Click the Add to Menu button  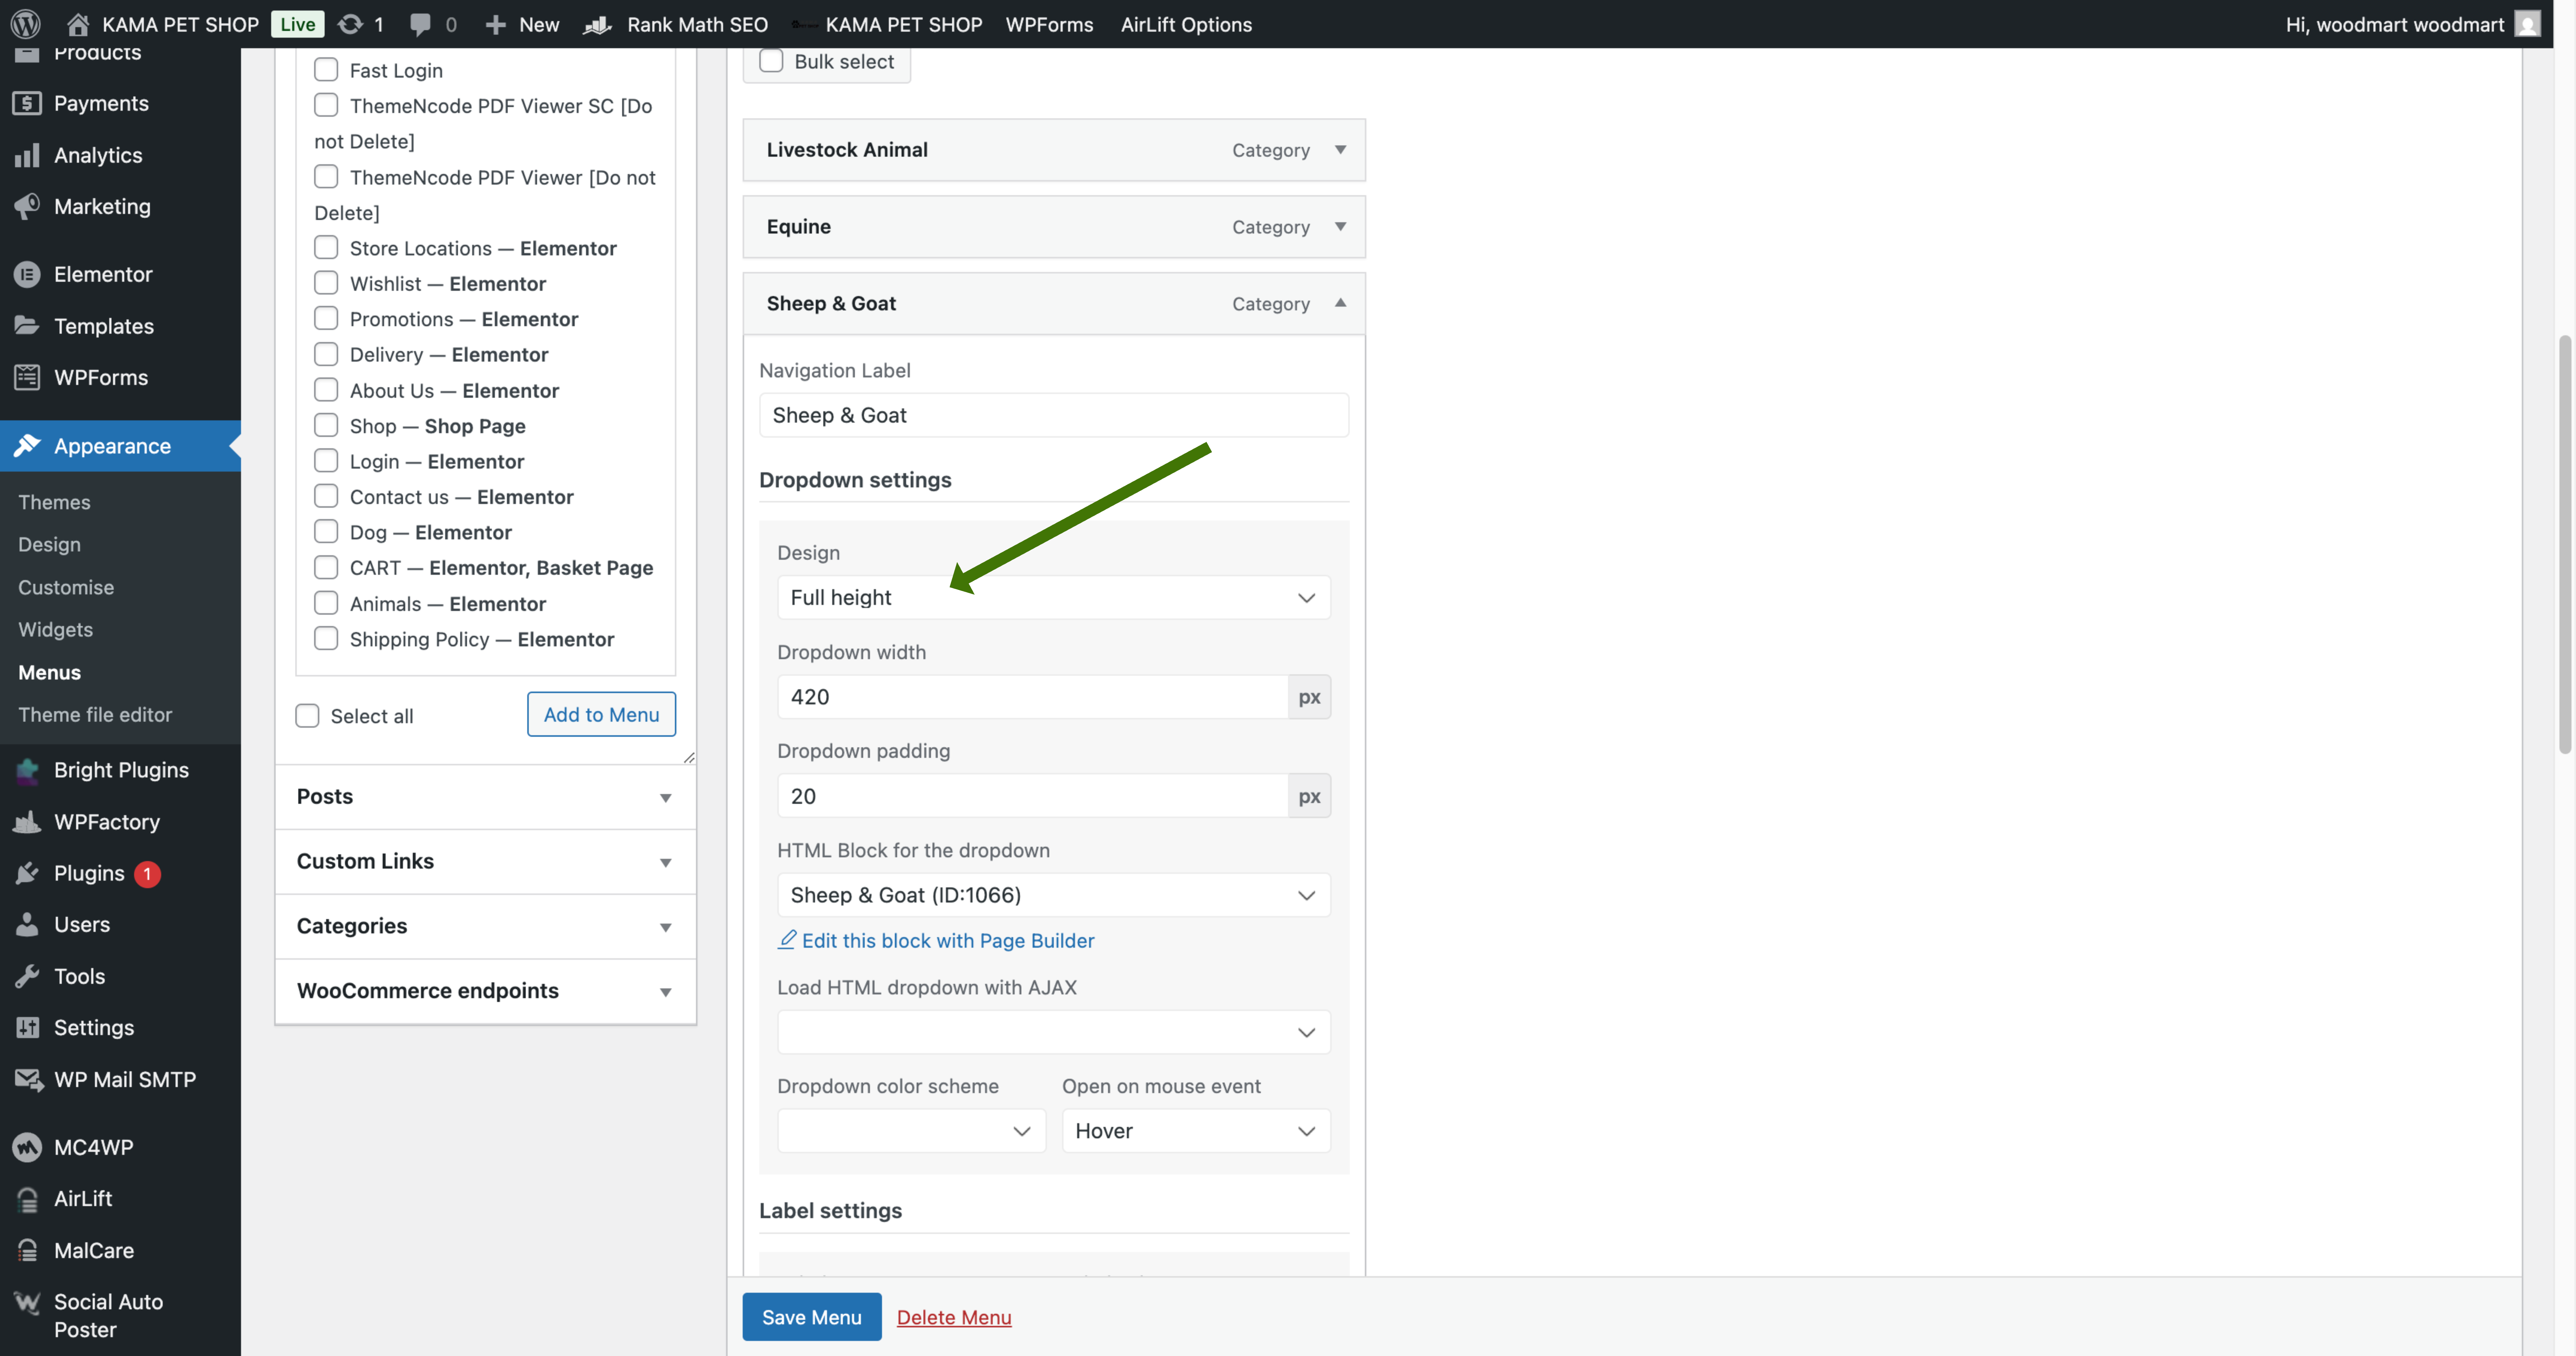pyautogui.click(x=601, y=714)
